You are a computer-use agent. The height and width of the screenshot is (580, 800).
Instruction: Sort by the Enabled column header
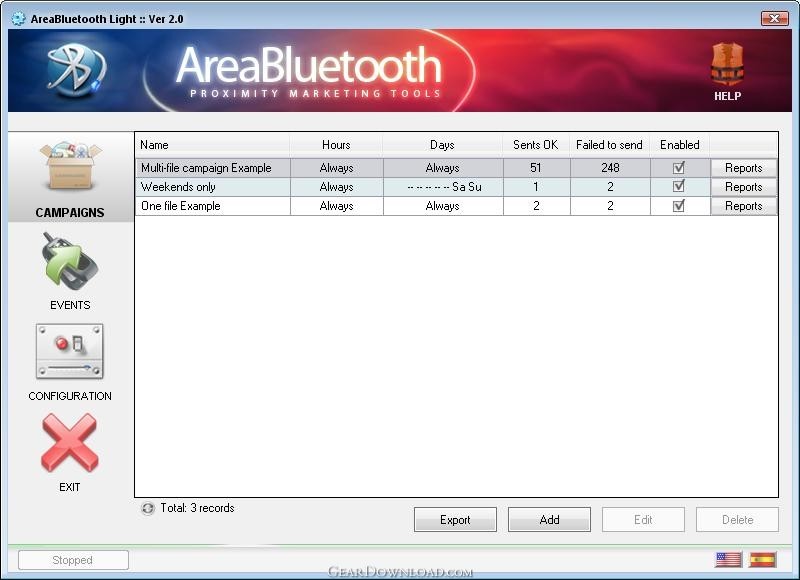(680, 145)
